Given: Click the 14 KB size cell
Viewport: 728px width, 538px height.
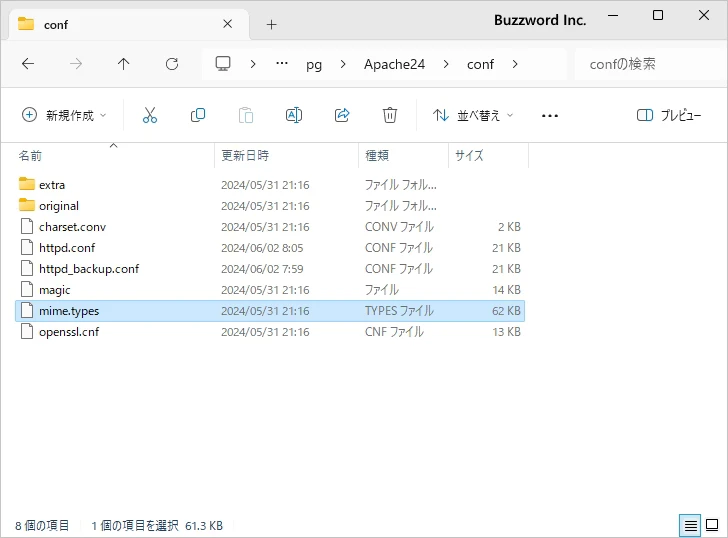Looking at the screenshot, I should [506, 290].
